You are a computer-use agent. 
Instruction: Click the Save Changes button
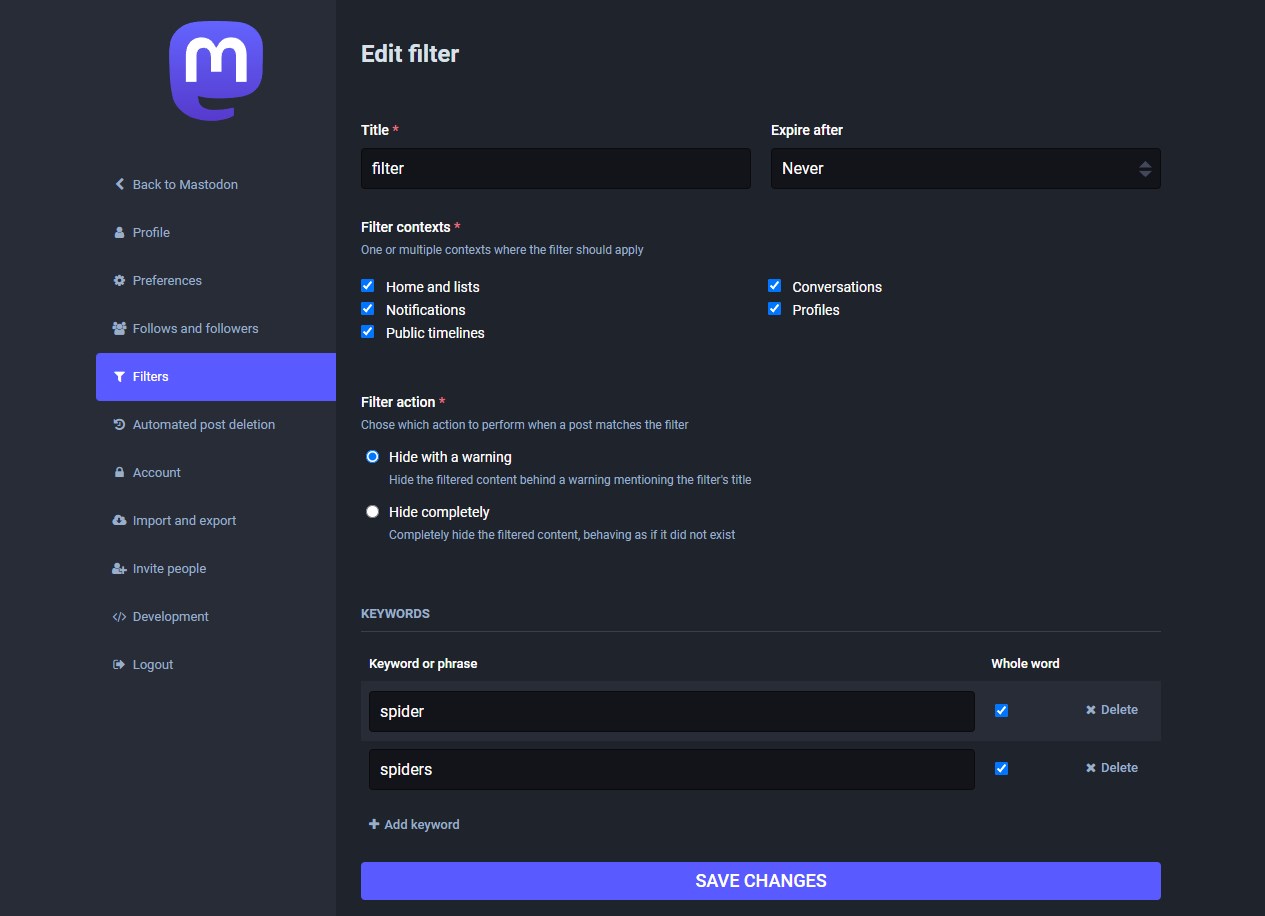pyautogui.click(x=761, y=881)
